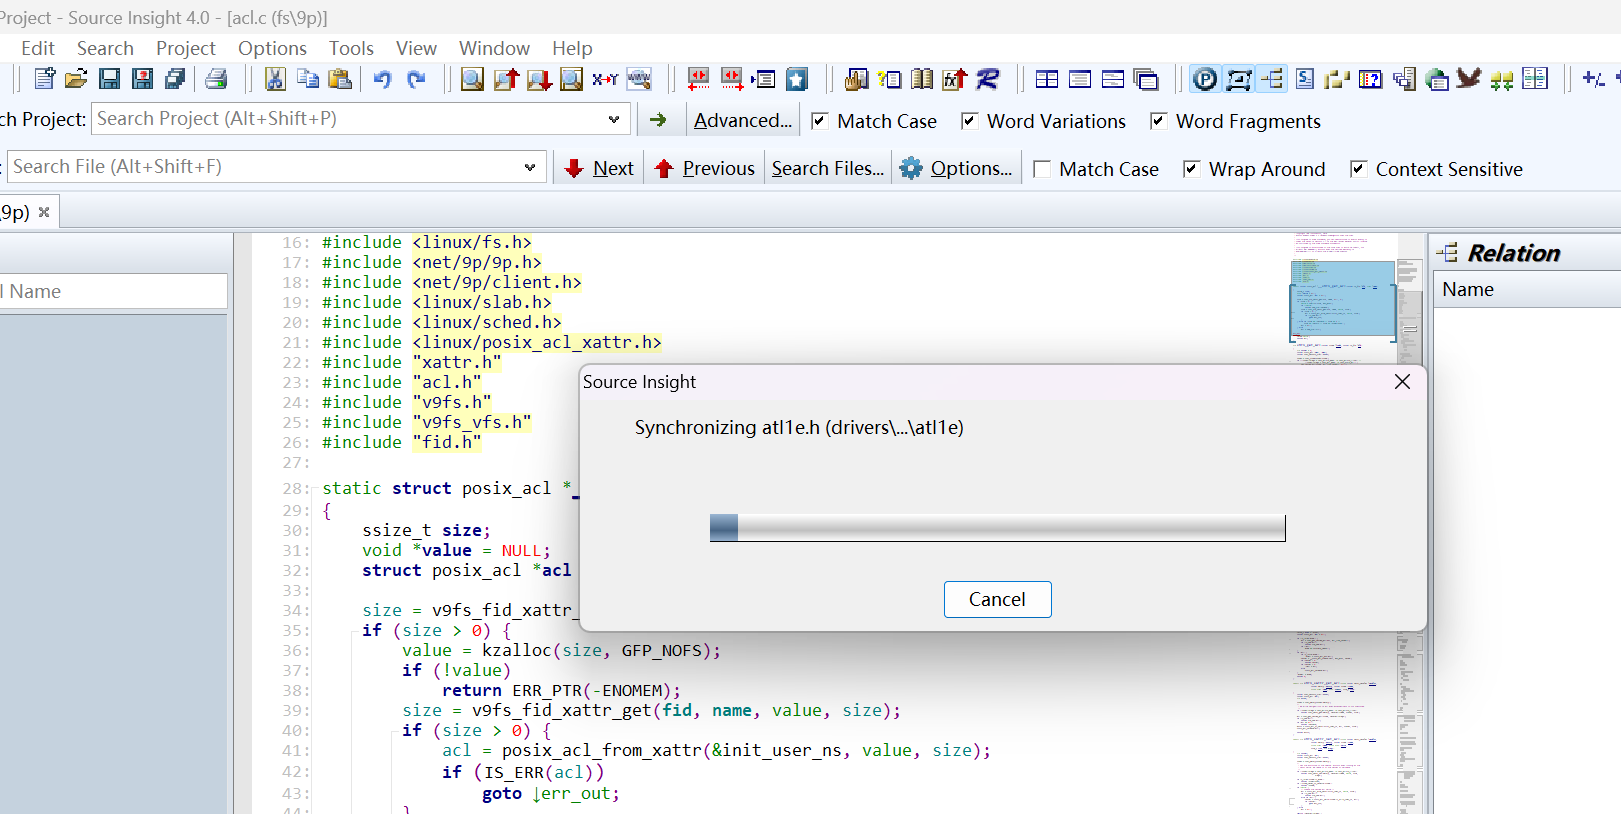Click the Tile Windows grid icon
Image resolution: width=1621 pixels, height=814 pixels.
1047,79
